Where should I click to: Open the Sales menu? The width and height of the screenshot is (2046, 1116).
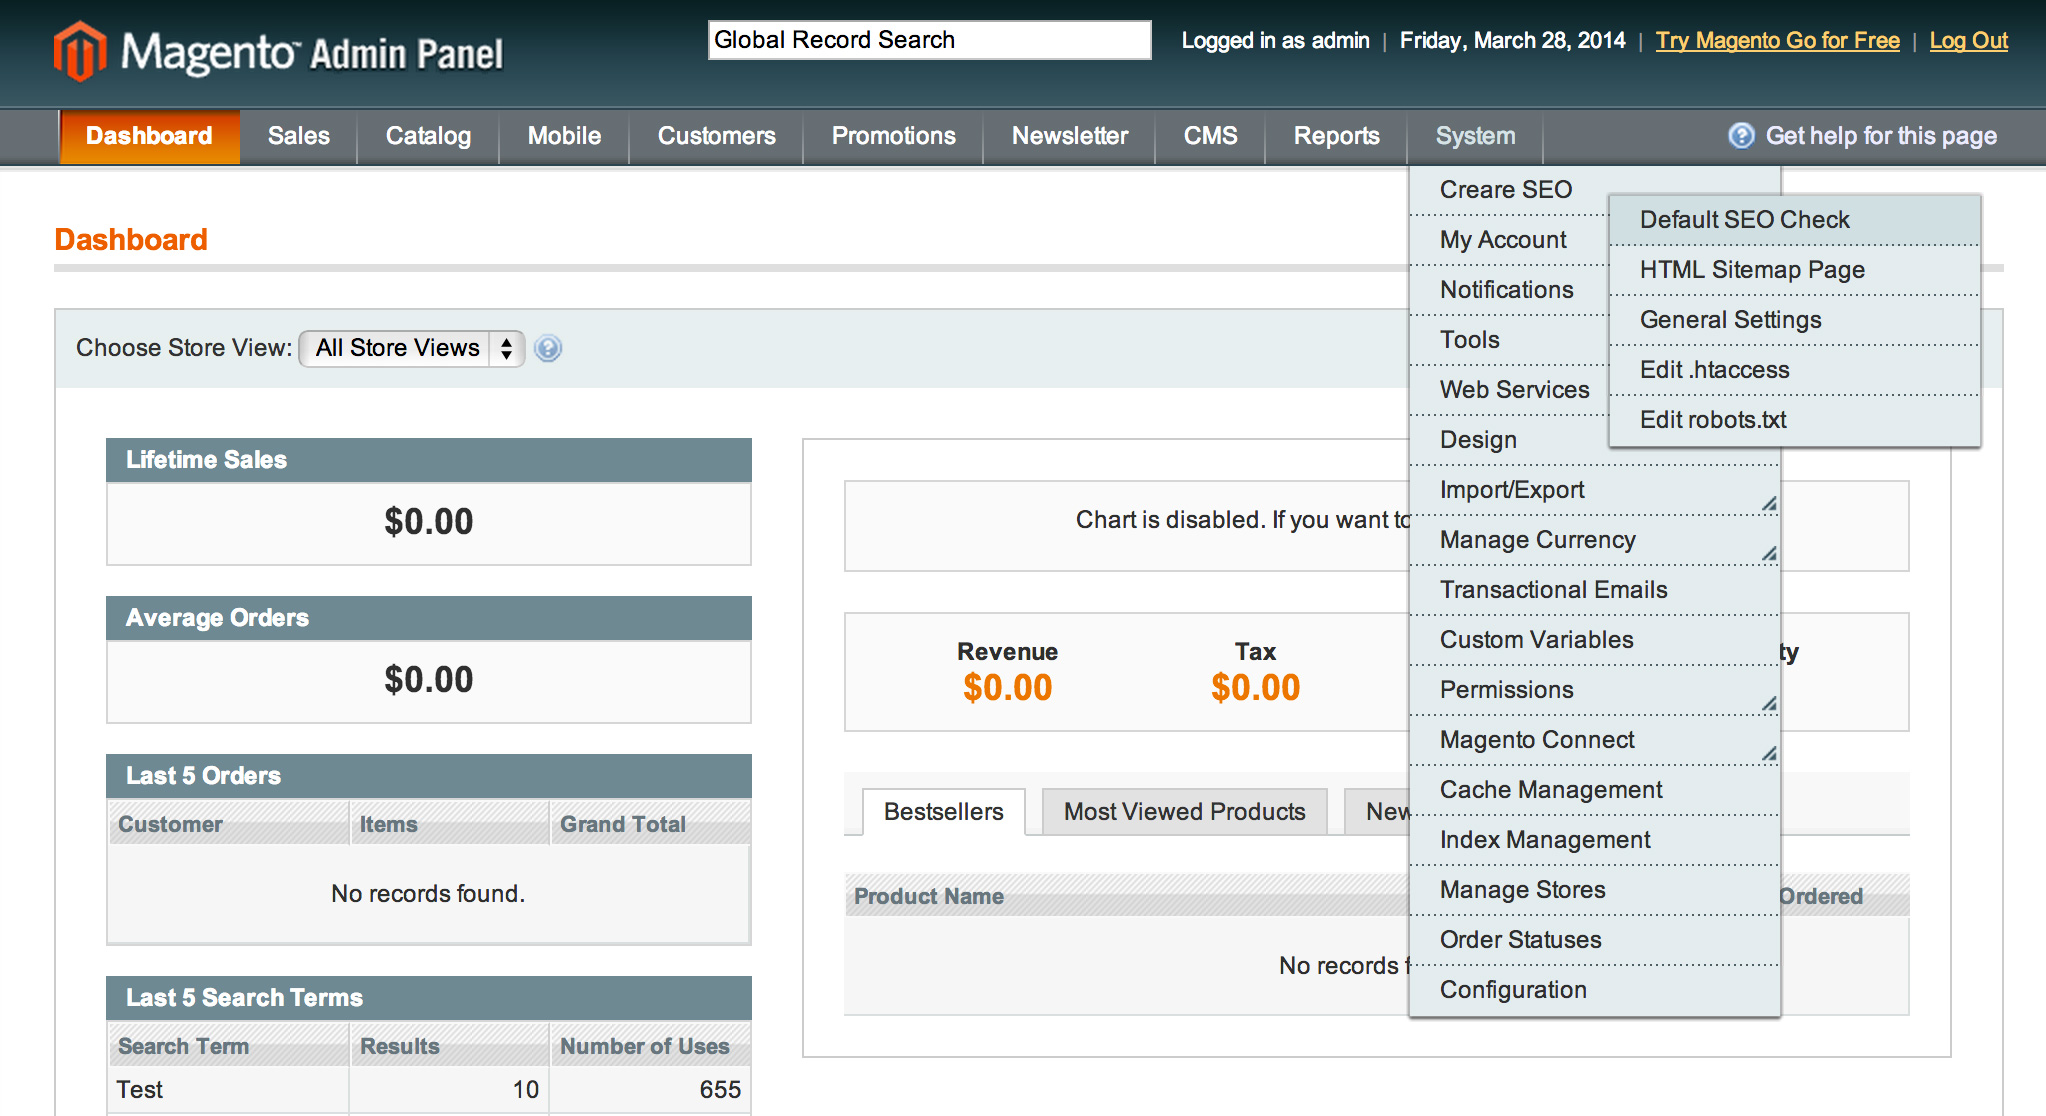point(298,136)
